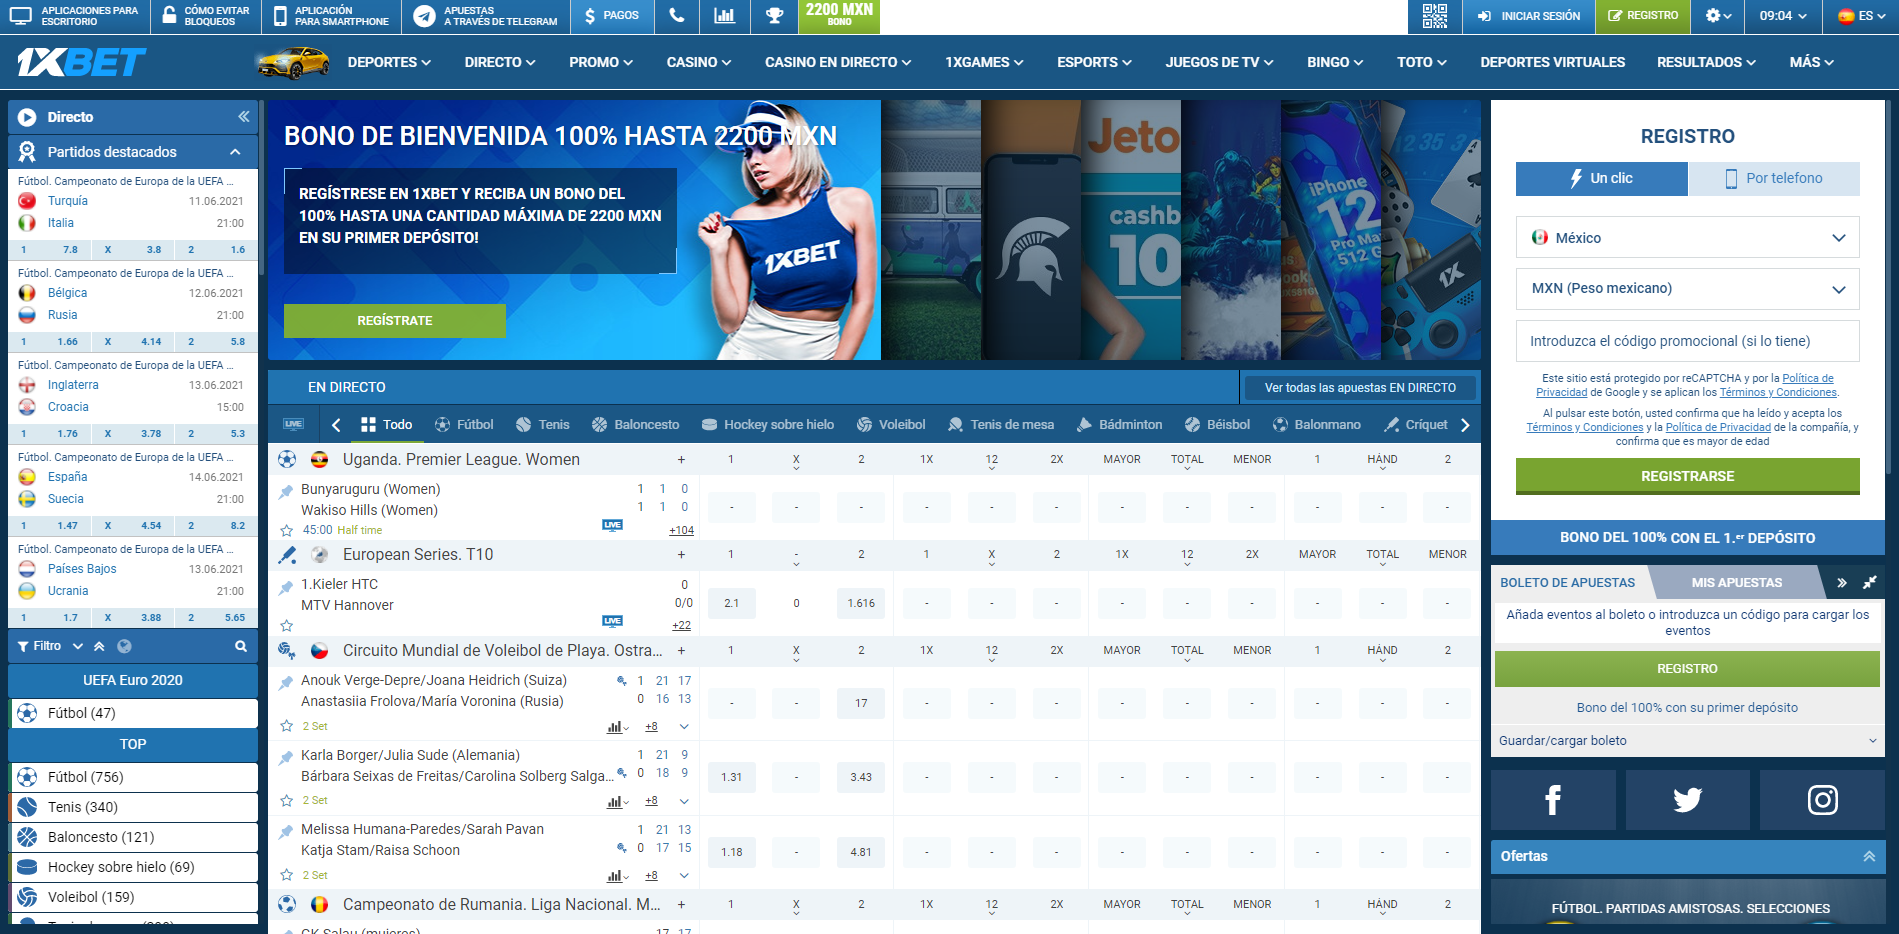Expand Guardar/cargar boleto

(x=1687, y=741)
